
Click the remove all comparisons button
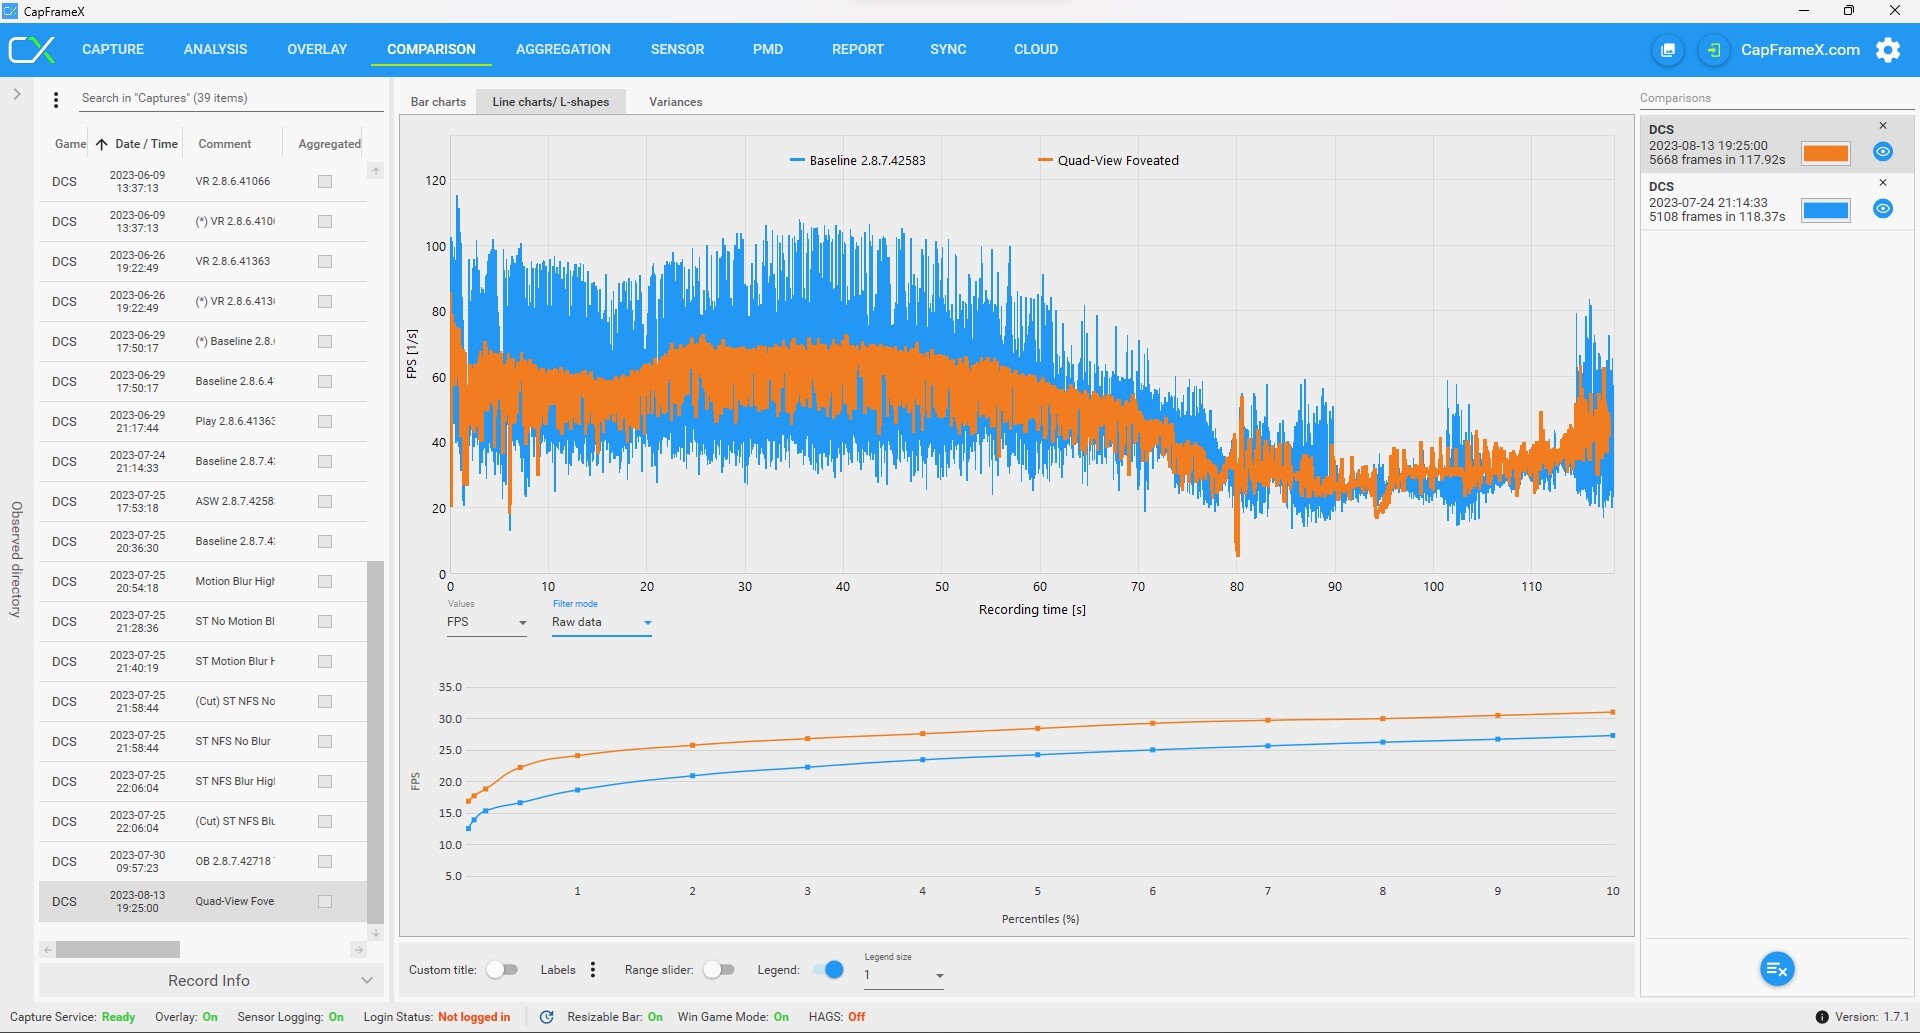(1777, 969)
